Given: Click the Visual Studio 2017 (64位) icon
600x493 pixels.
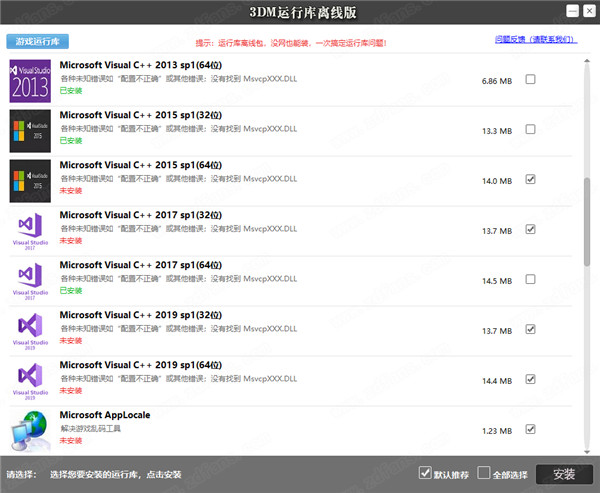Looking at the screenshot, I should (30, 279).
